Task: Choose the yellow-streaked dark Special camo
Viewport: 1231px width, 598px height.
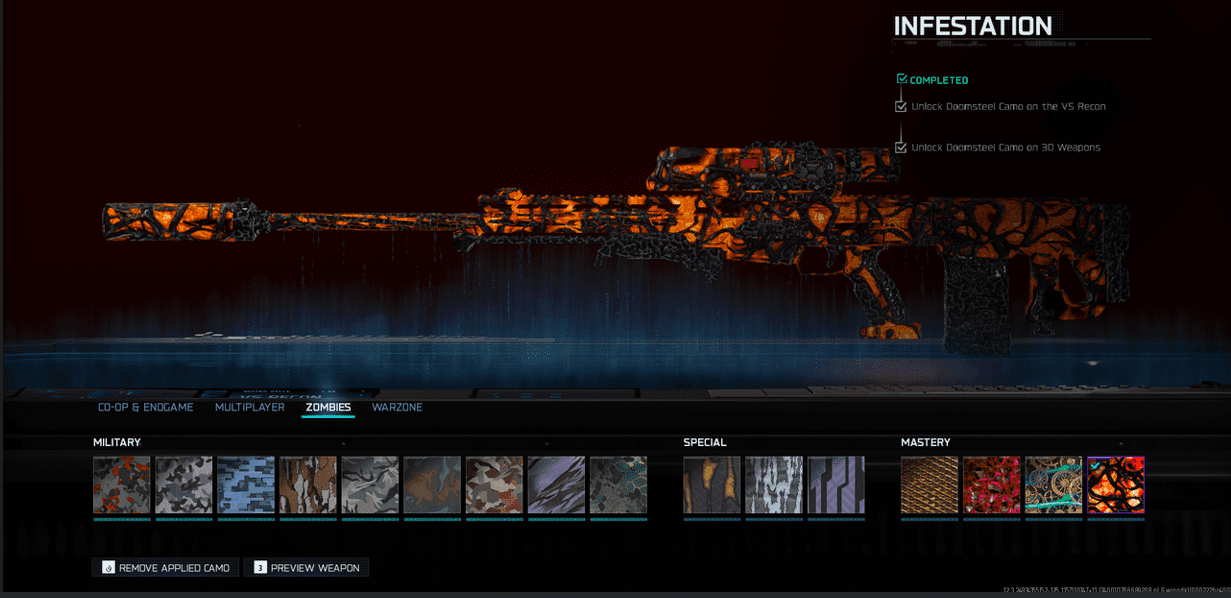Action: click(x=712, y=485)
